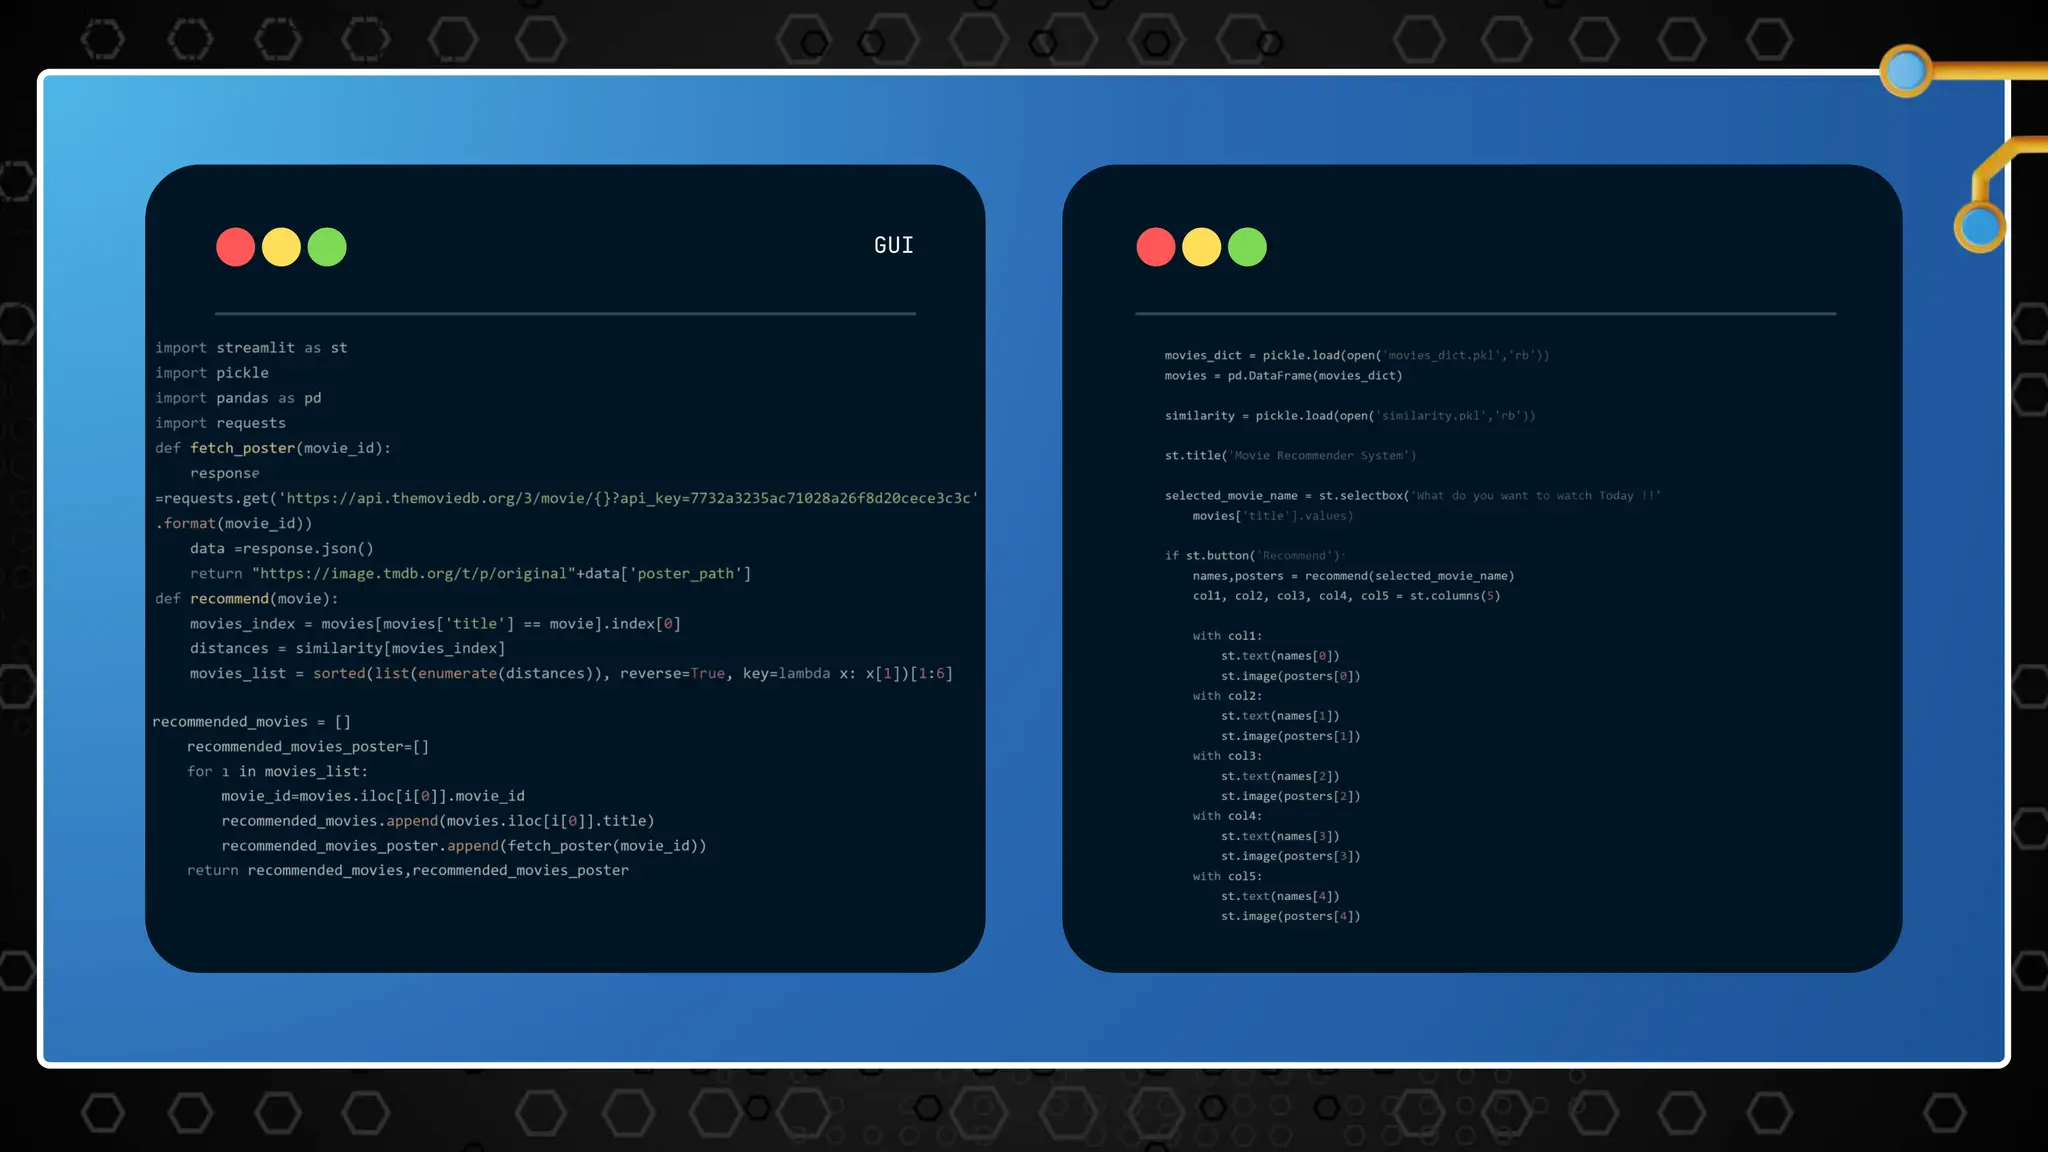Click the 'for i in movies_list:' line
Image resolution: width=2048 pixels, height=1152 pixels.
[x=277, y=771]
